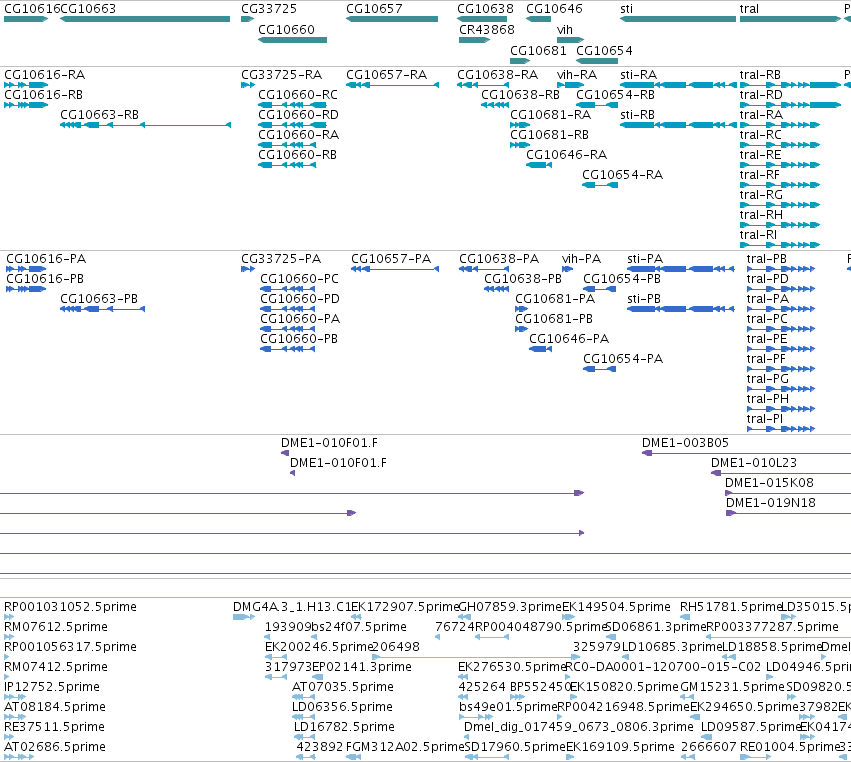Select CR43868 gene label
Screen dimensions: 851x762
click(487, 29)
